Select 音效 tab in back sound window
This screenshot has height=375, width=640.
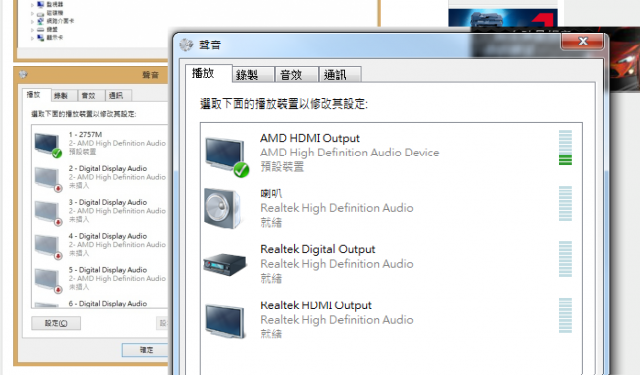[x=91, y=95]
